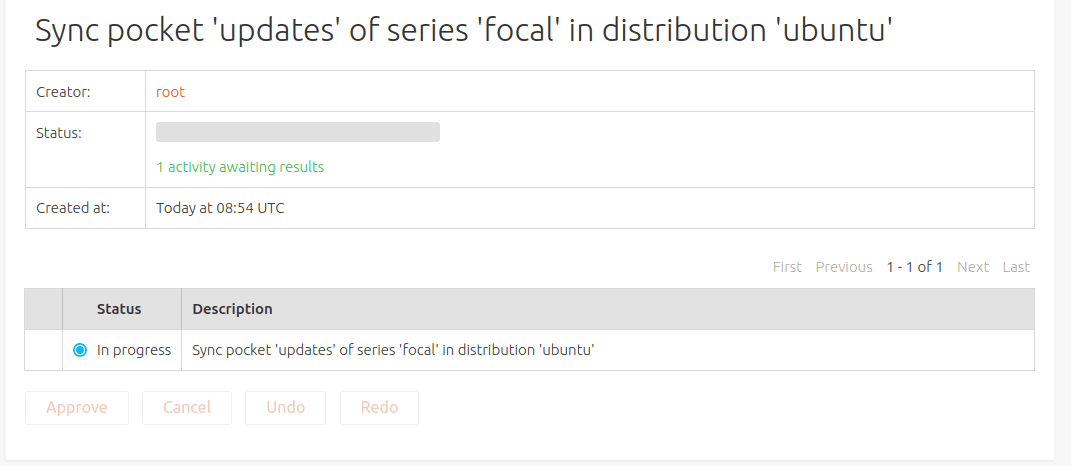This screenshot has width=1071, height=466.
Task: Click the Description column header
Action: pyautogui.click(x=232, y=309)
